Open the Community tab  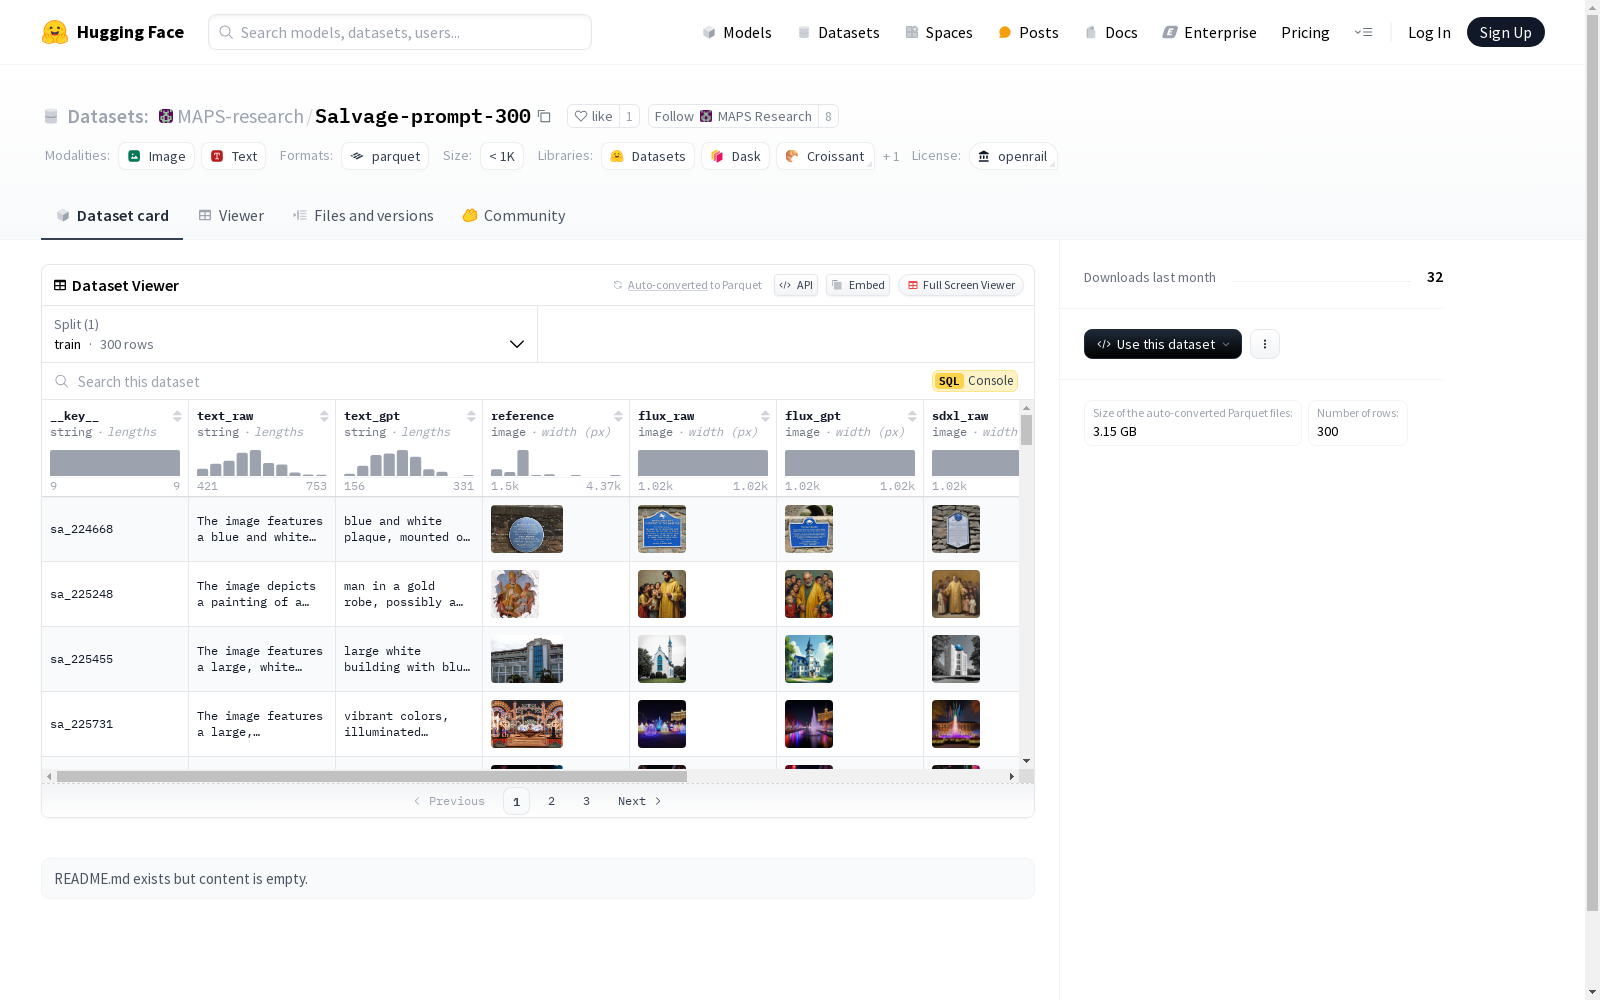pyautogui.click(x=514, y=216)
